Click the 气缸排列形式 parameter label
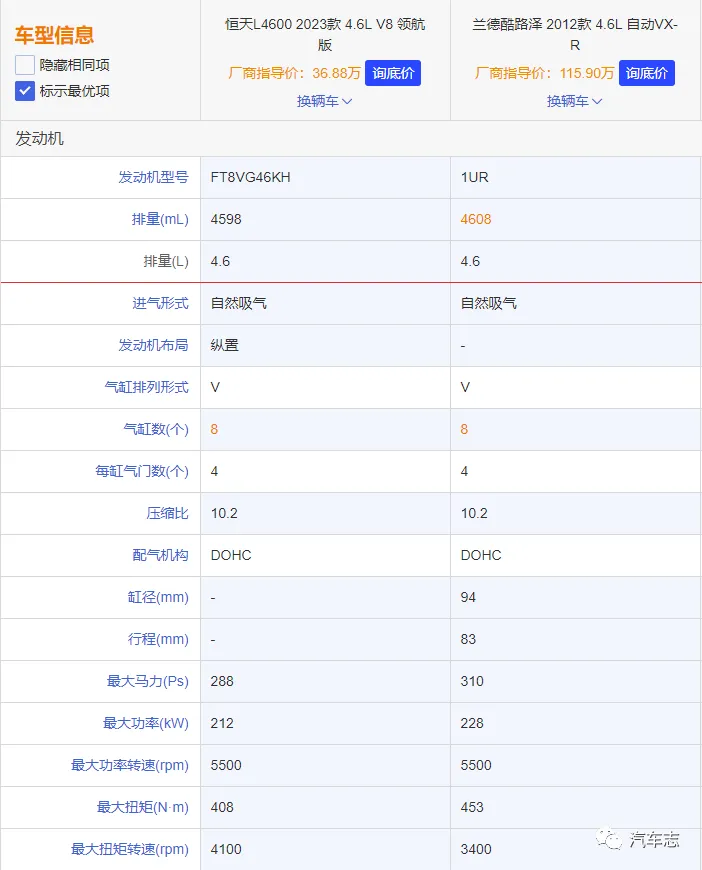Image resolution: width=702 pixels, height=870 pixels. (x=147, y=387)
